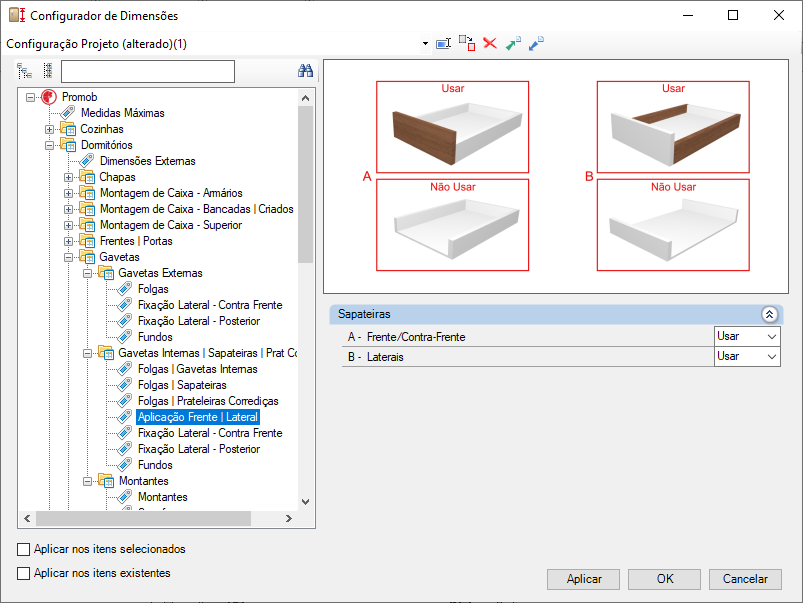Collapse the Montantes folder
The width and height of the screenshot is (803, 603).
(x=88, y=481)
